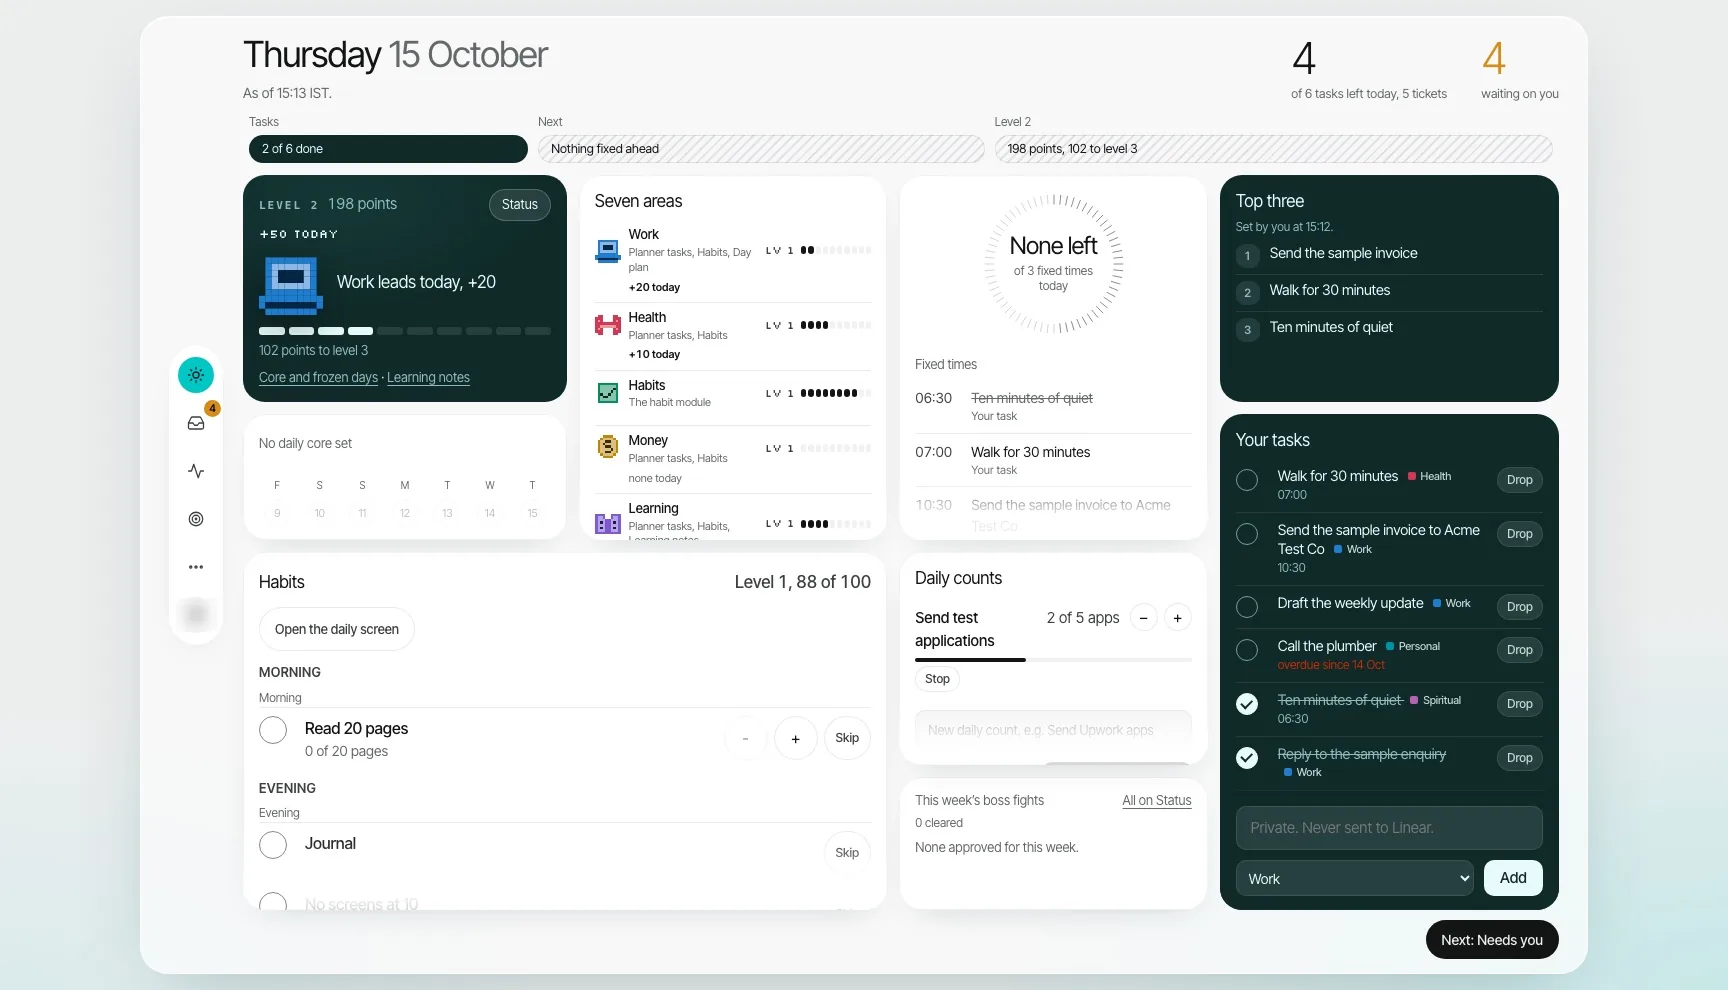Increase Send test applications count with plus

pyautogui.click(x=1178, y=618)
